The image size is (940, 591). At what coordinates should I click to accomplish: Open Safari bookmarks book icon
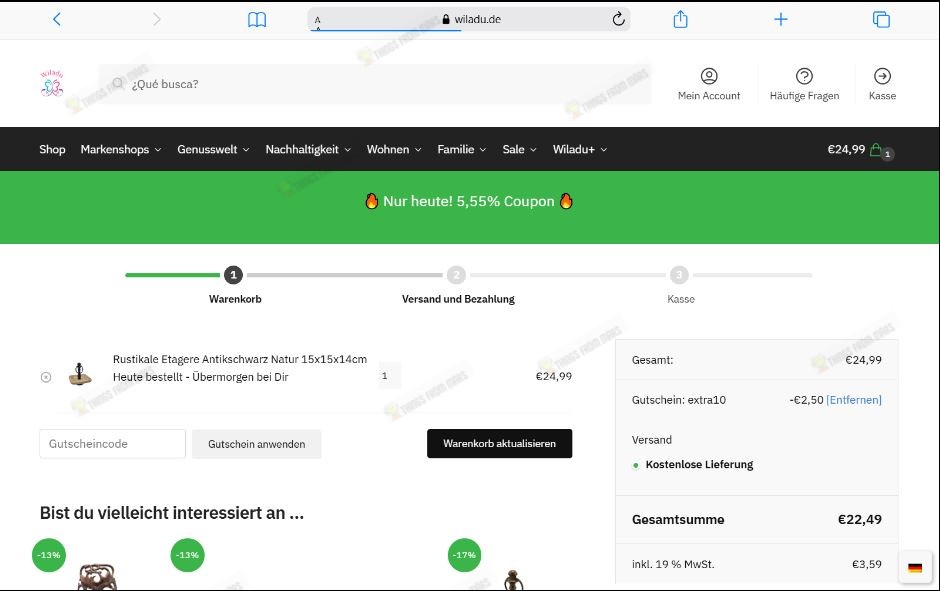coord(257,19)
